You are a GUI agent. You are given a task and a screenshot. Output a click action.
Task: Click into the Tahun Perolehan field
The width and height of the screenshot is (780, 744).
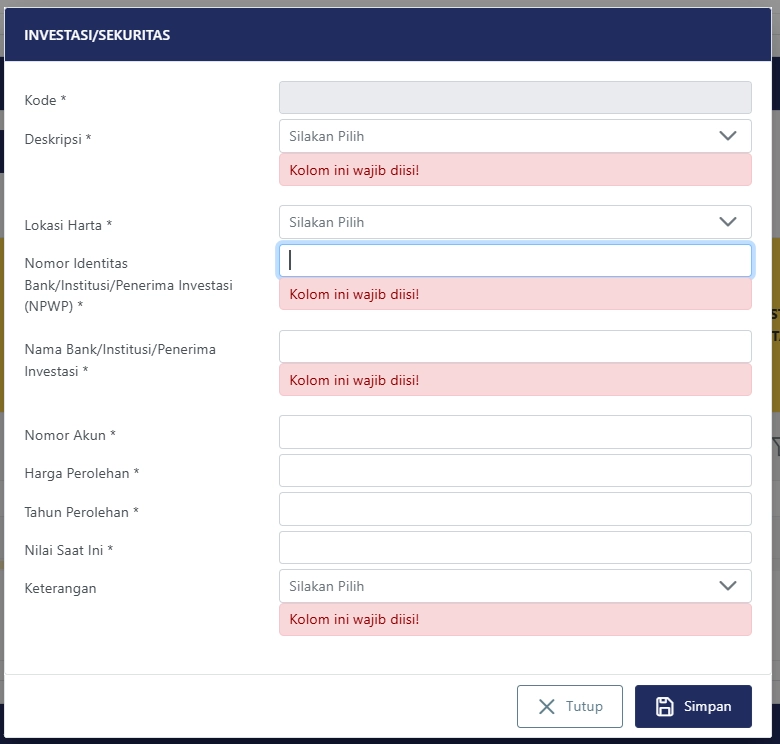pos(515,509)
